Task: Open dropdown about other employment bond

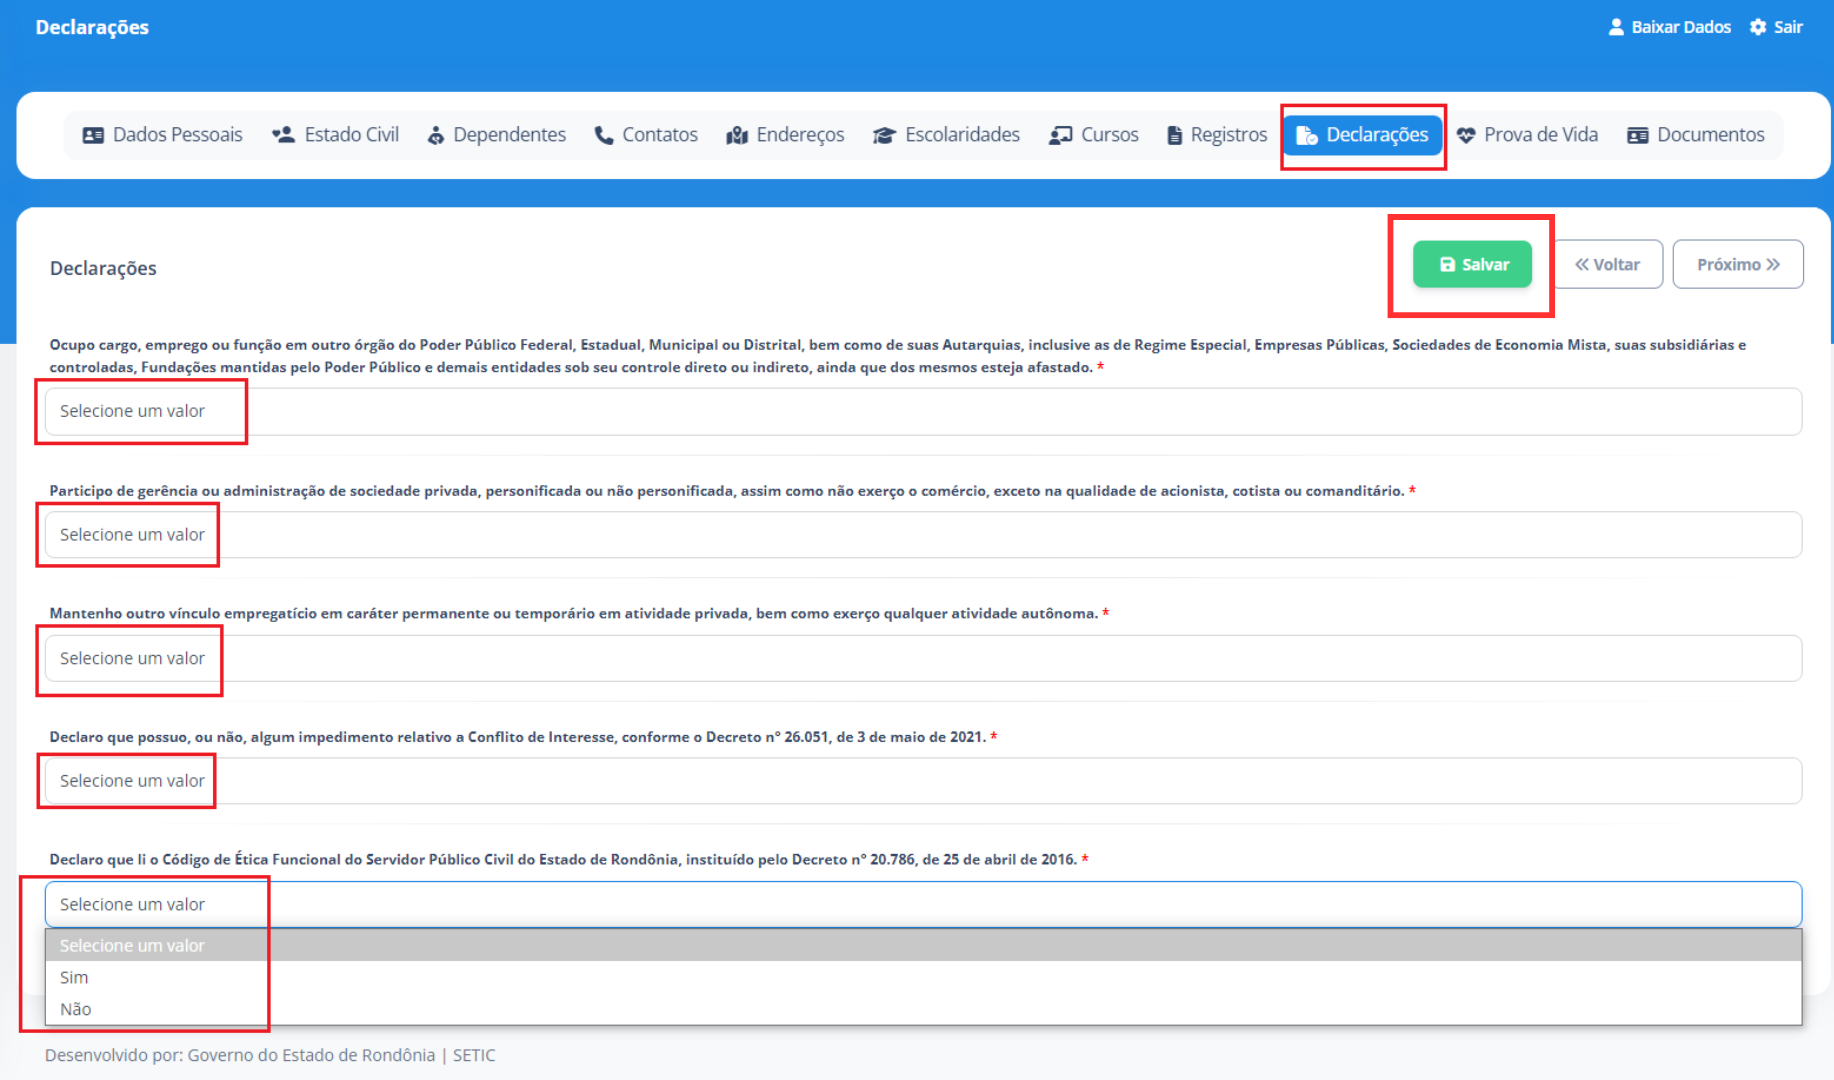Action: tap(922, 658)
